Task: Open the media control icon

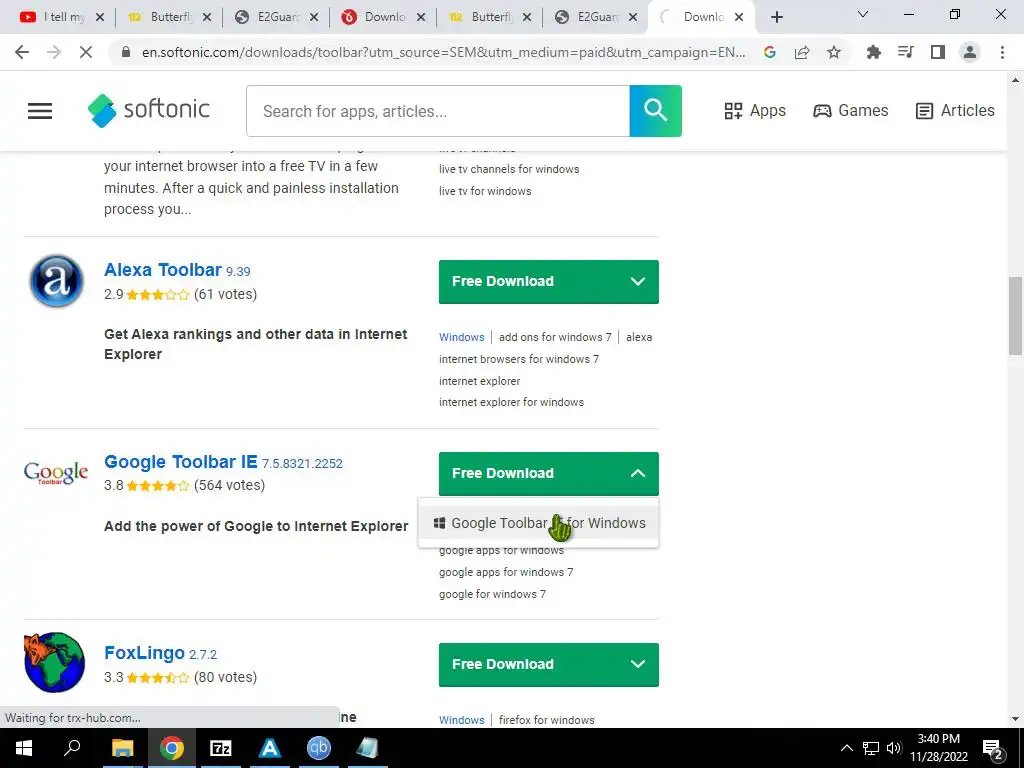Action: (x=906, y=52)
